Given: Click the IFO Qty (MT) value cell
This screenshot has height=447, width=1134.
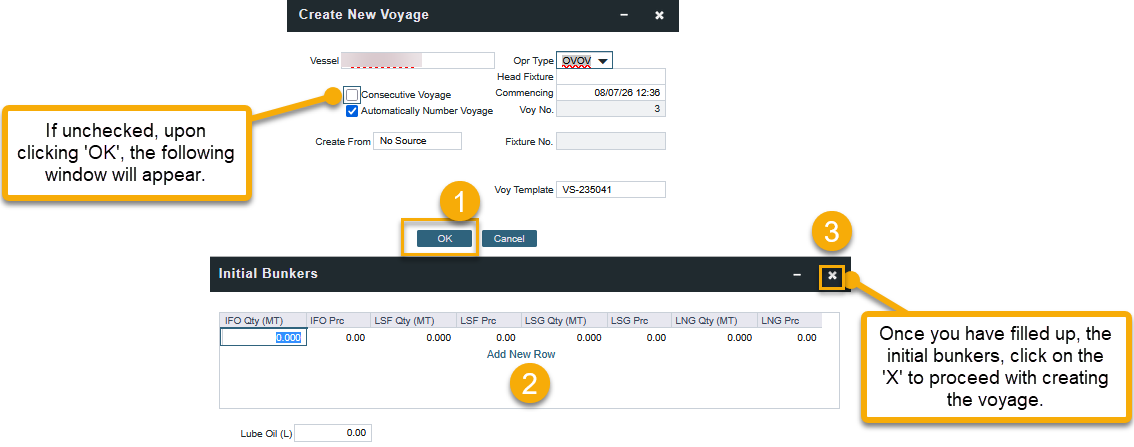Looking at the screenshot, I should point(263,338).
